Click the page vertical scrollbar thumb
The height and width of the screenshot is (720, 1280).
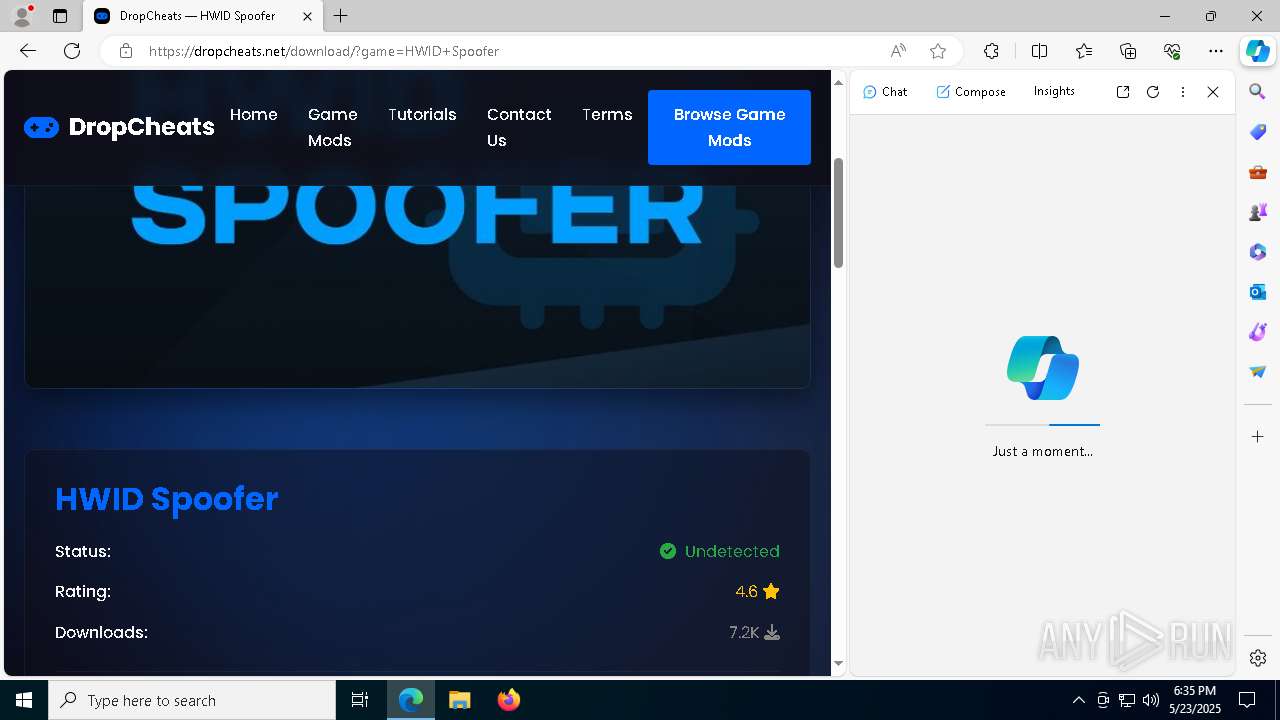click(839, 212)
